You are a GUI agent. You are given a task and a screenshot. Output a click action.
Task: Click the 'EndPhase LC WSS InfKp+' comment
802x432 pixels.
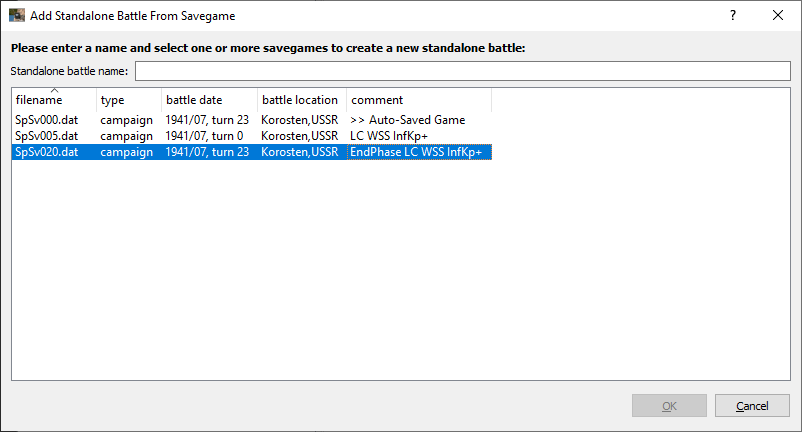tap(416, 152)
